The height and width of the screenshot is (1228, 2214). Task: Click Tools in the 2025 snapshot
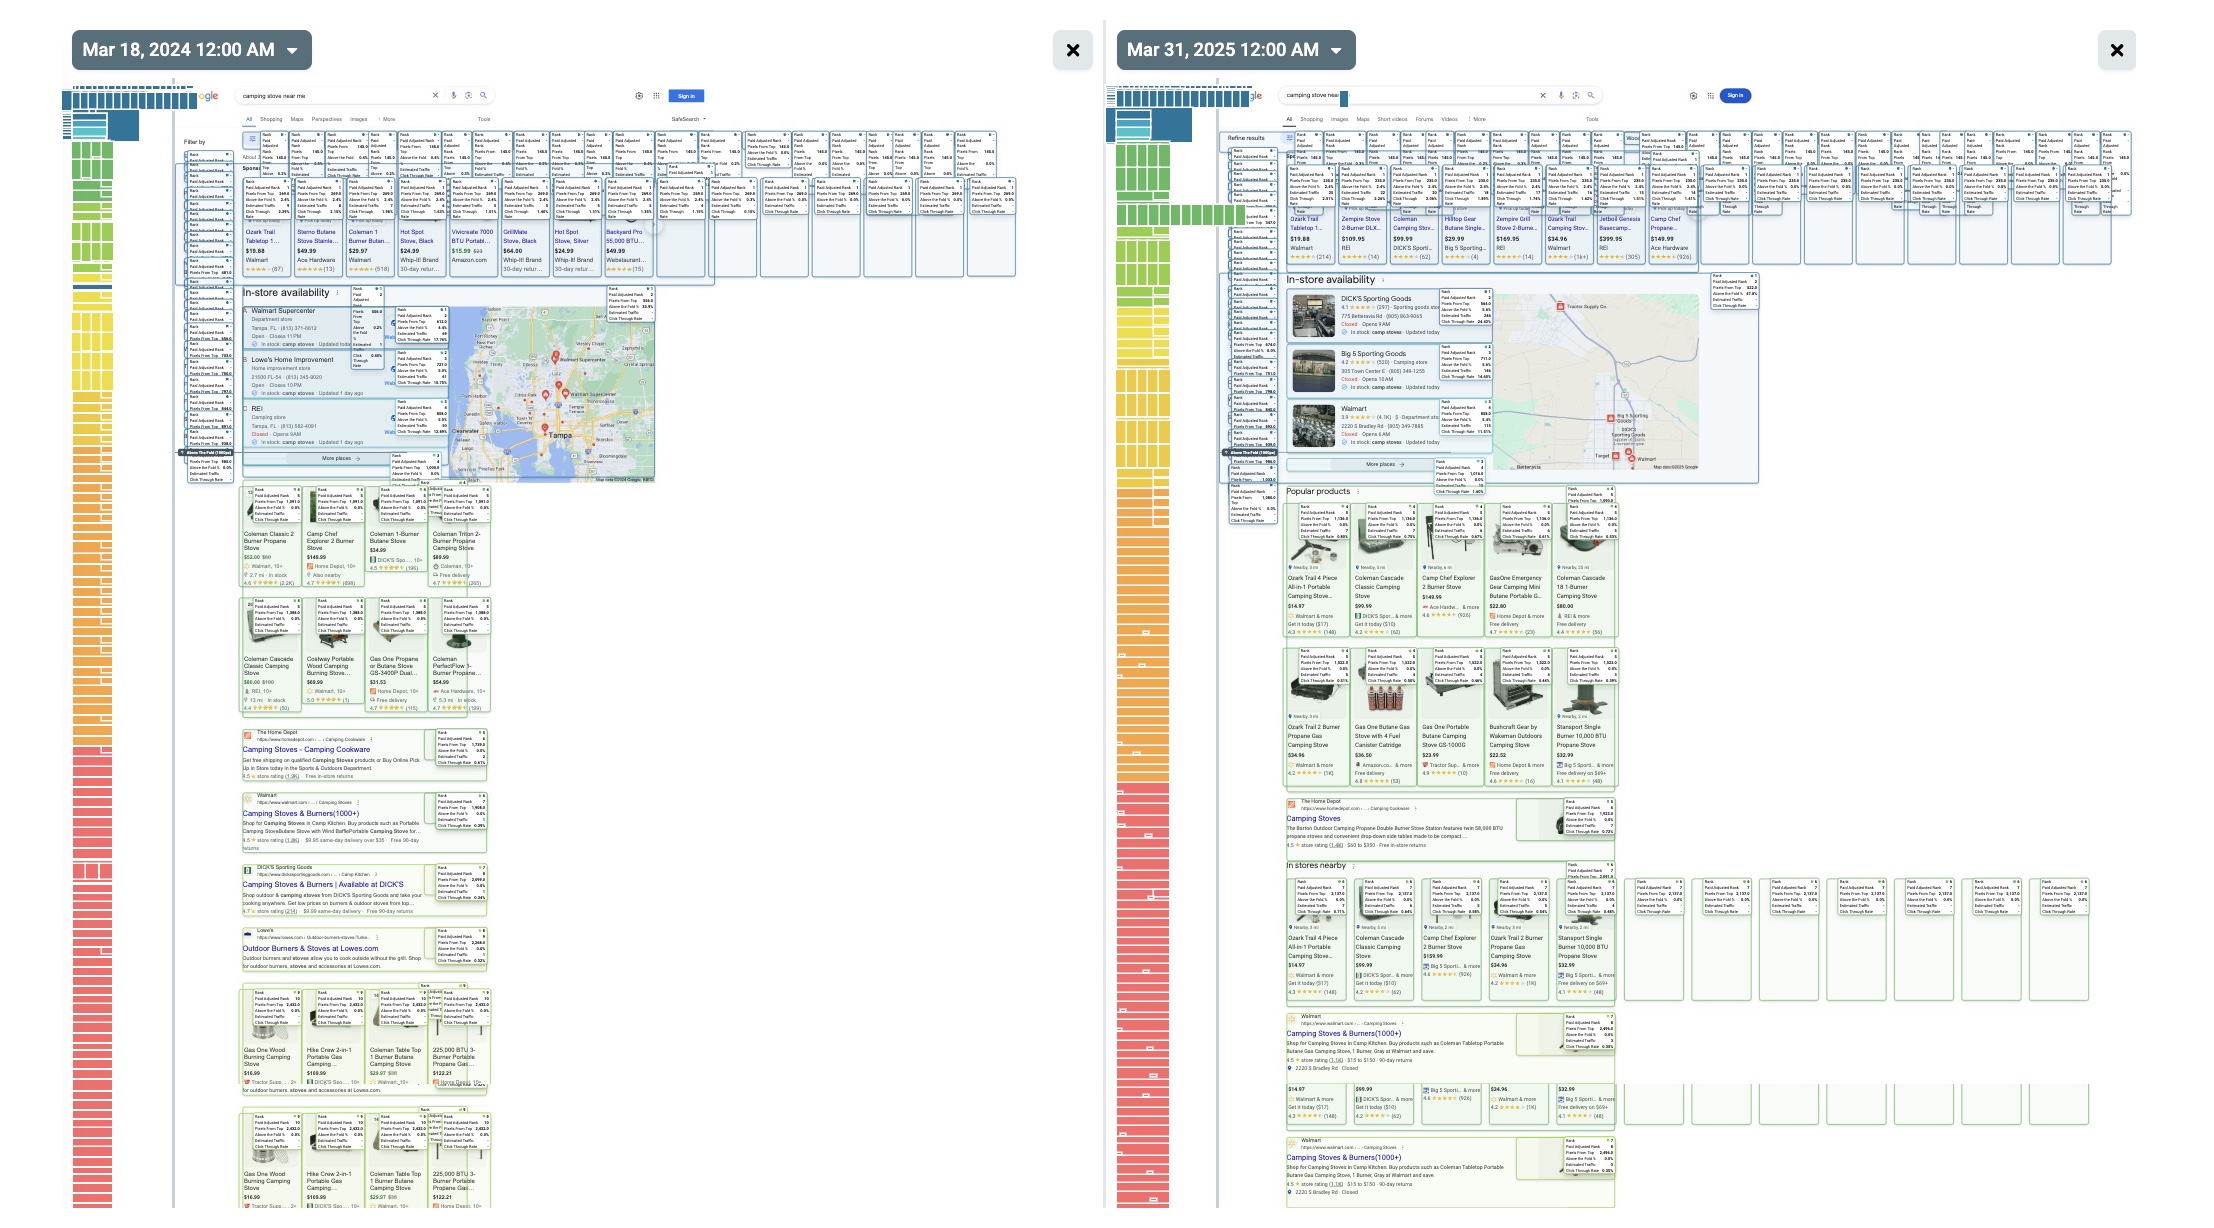click(1592, 119)
